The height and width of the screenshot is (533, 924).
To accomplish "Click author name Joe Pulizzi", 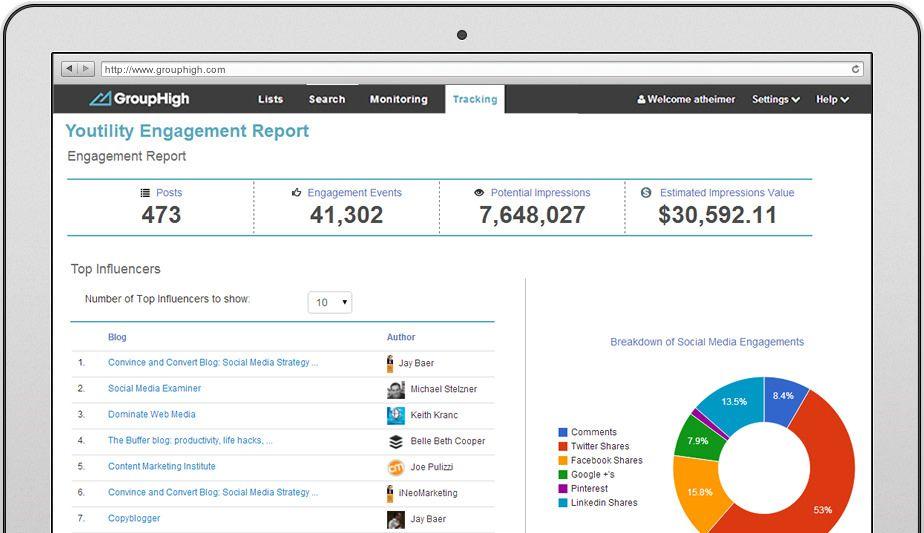I will coord(431,467).
